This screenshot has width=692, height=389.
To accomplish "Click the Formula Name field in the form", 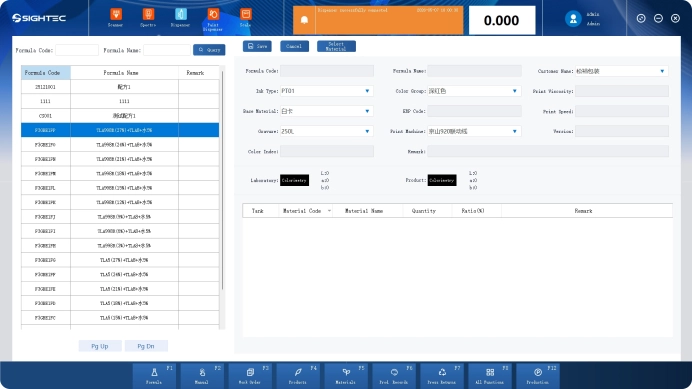I will (x=474, y=71).
